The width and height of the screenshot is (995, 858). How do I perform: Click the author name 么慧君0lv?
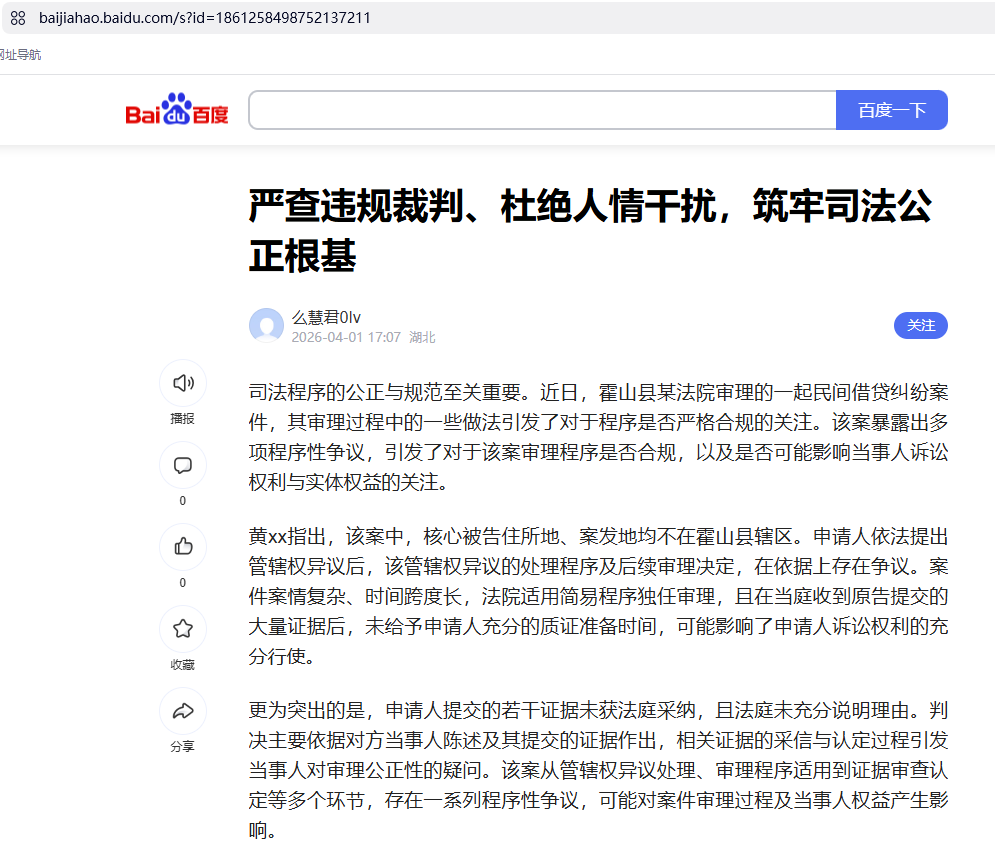pos(326,317)
